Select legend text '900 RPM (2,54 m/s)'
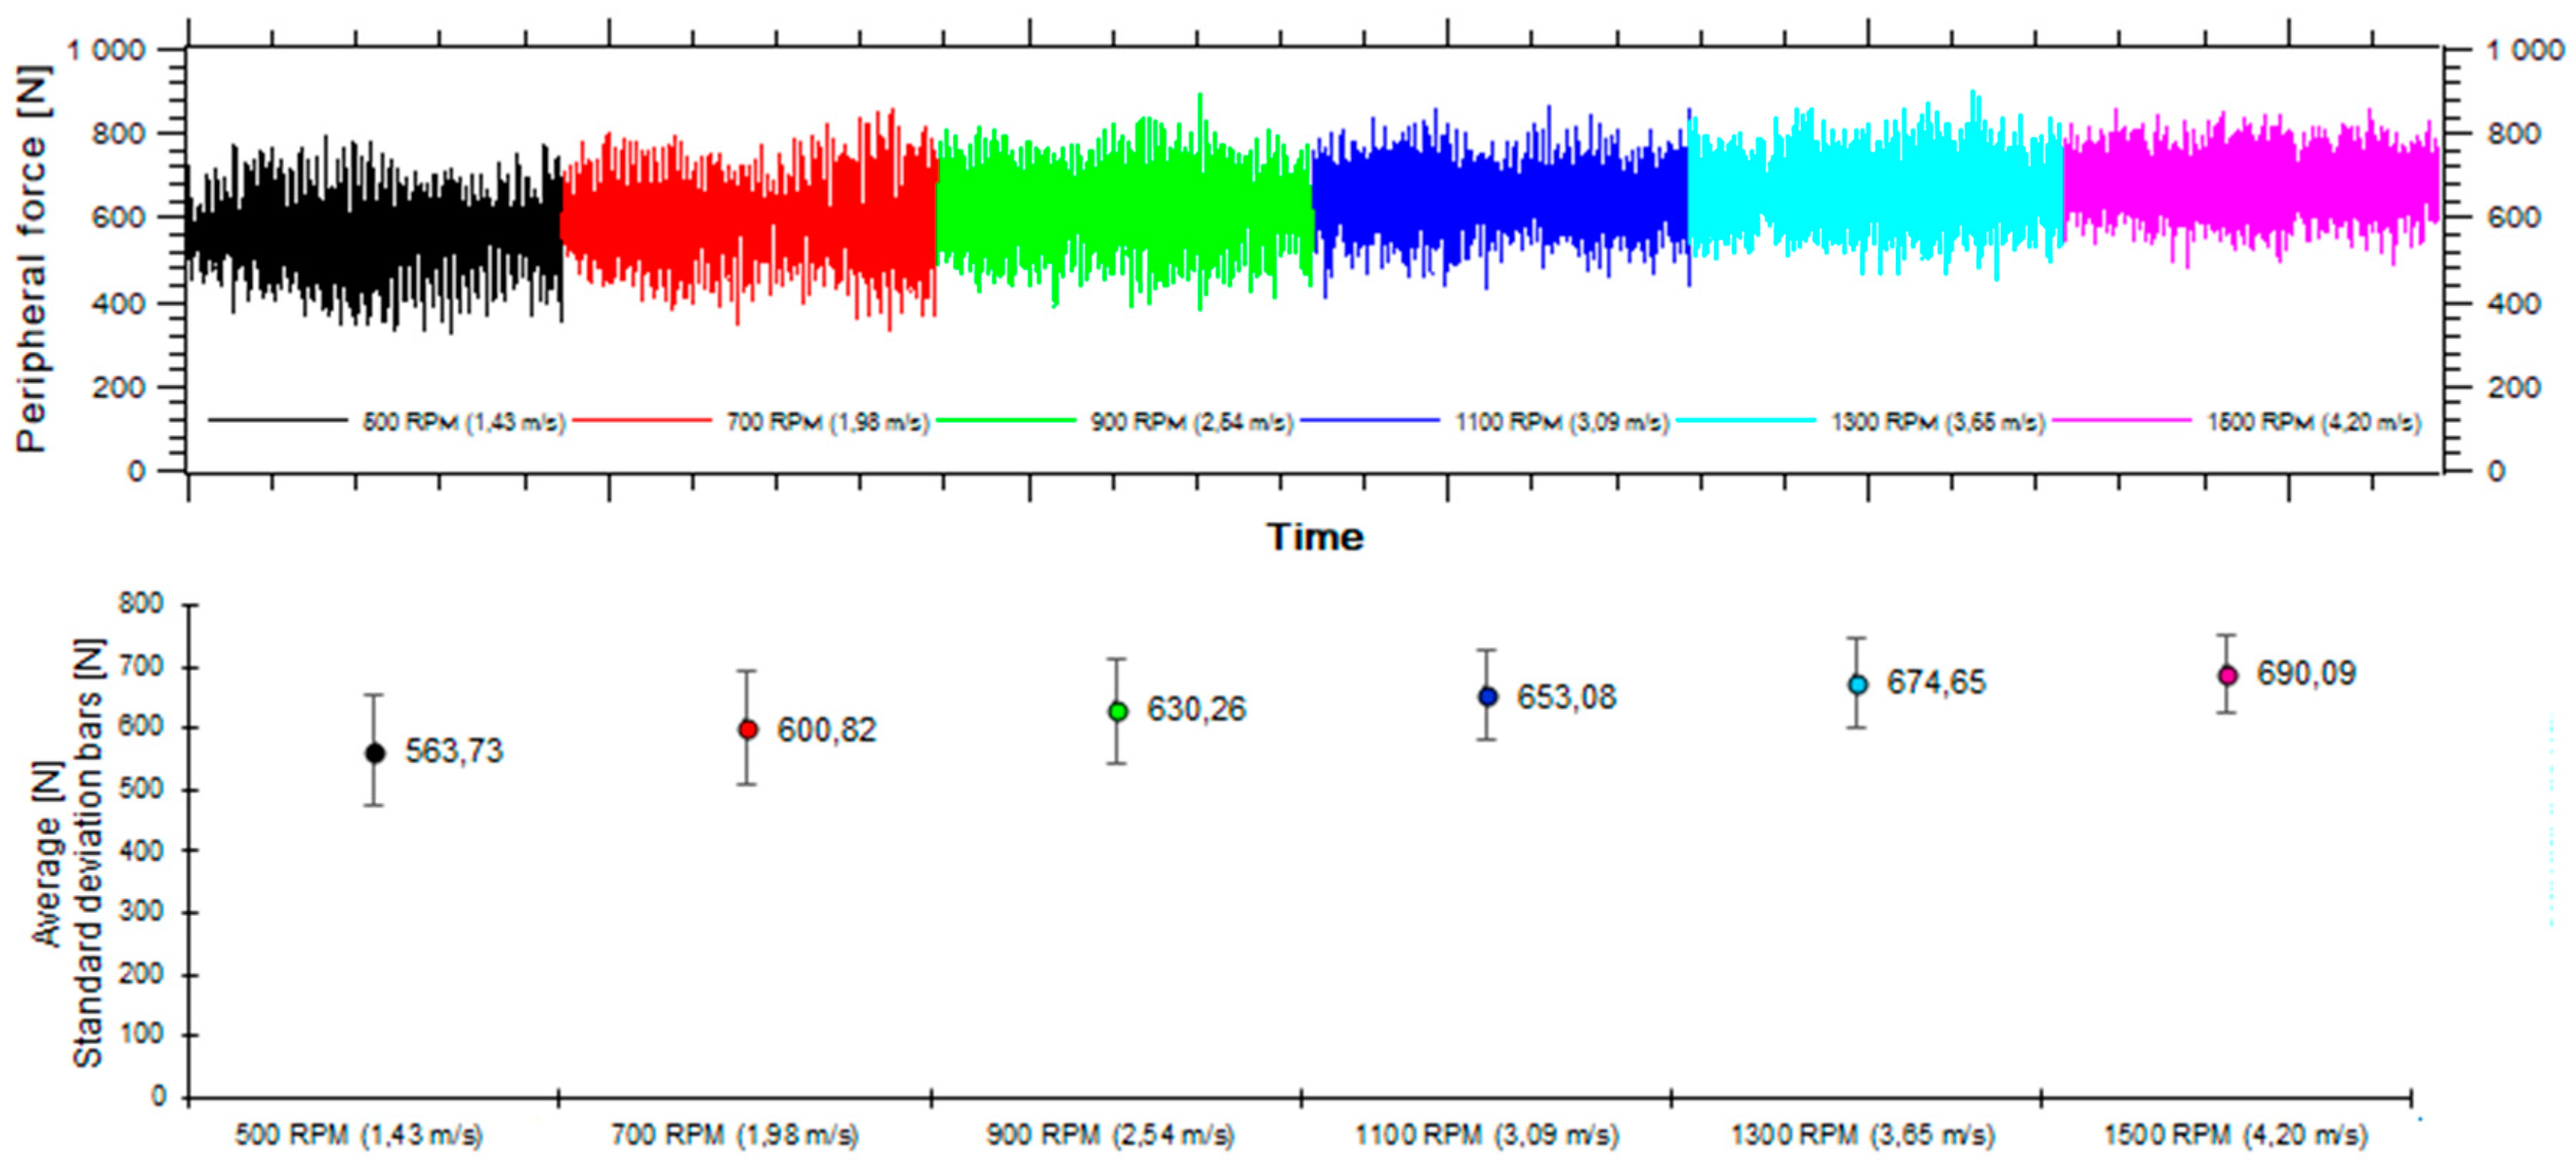This screenshot has height=1166, width=2576. (x=1192, y=422)
